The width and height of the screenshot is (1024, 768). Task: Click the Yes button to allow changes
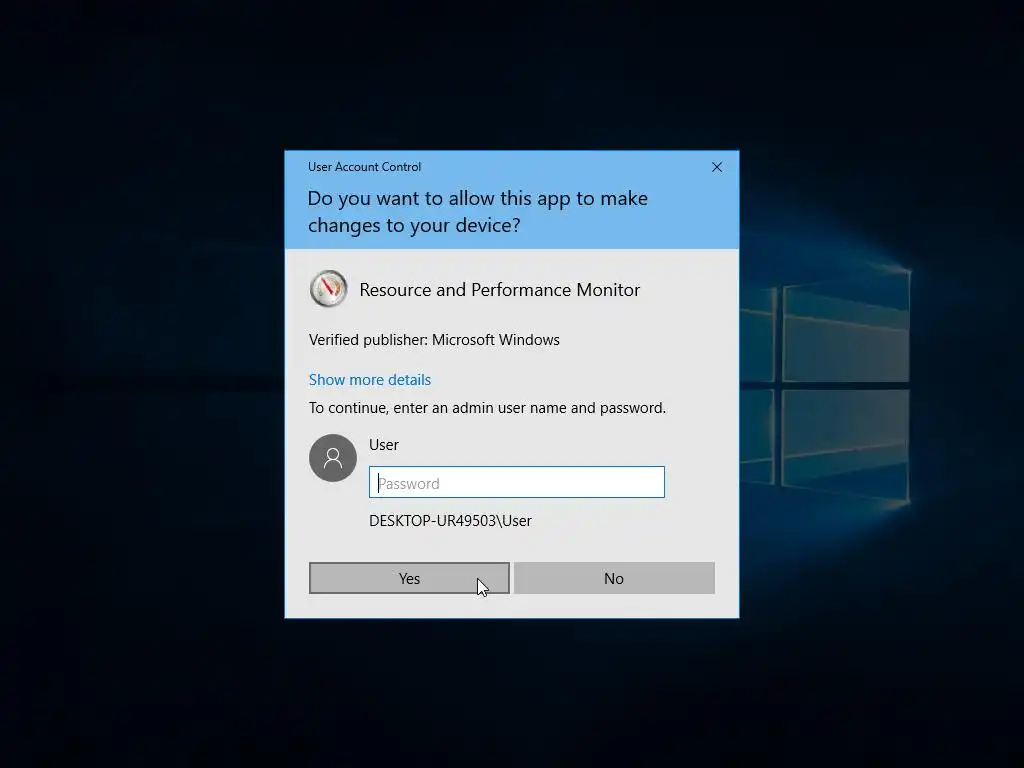click(x=409, y=578)
